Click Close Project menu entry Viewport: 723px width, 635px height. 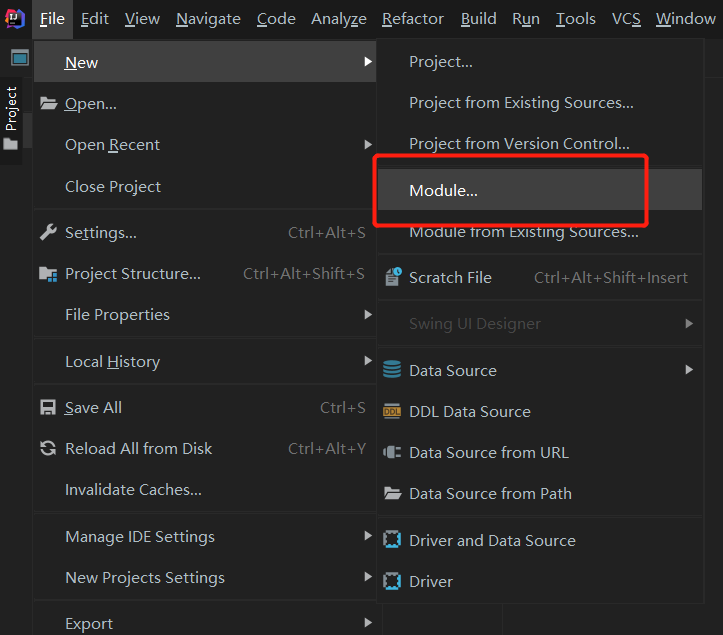[113, 187]
